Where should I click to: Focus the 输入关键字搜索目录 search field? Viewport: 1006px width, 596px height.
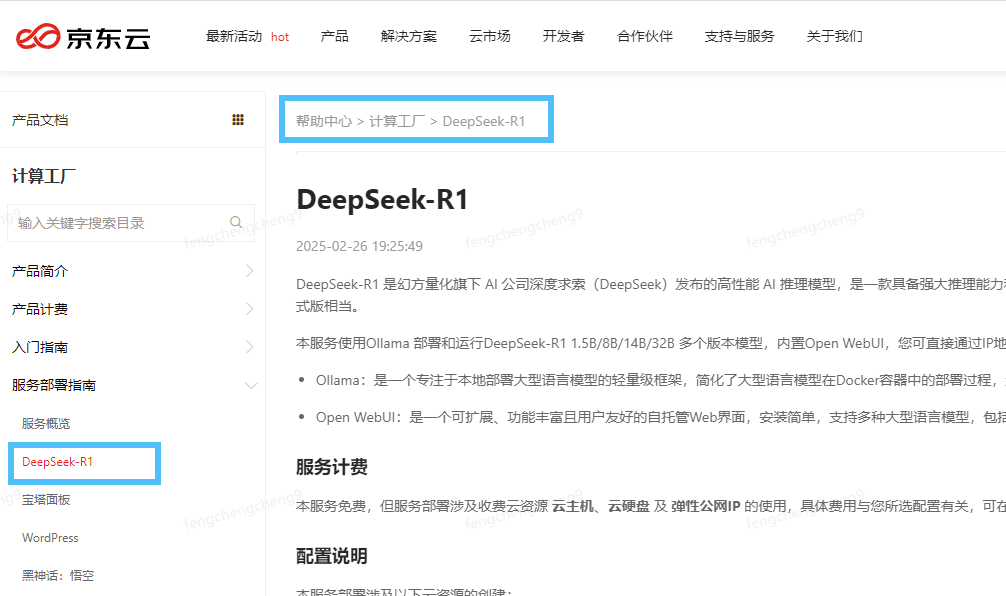click(131, 223)
